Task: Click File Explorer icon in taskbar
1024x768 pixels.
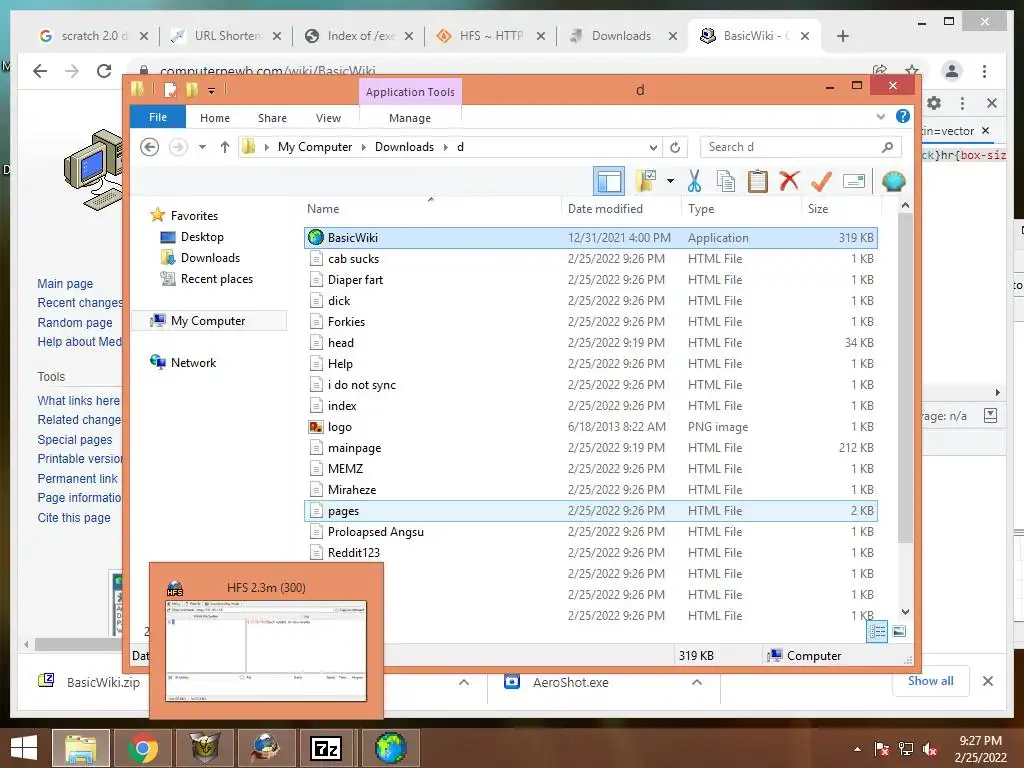Action: pos(80,748)
